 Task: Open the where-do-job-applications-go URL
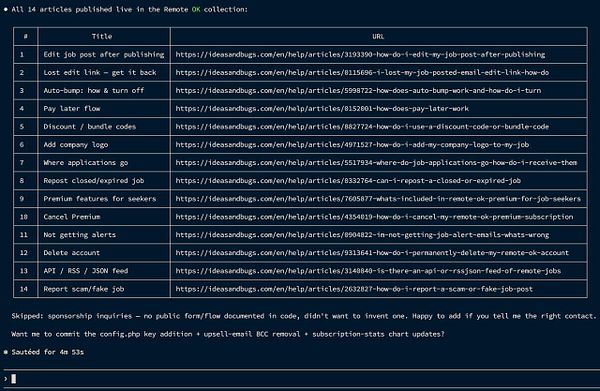[x=376, y=163]
